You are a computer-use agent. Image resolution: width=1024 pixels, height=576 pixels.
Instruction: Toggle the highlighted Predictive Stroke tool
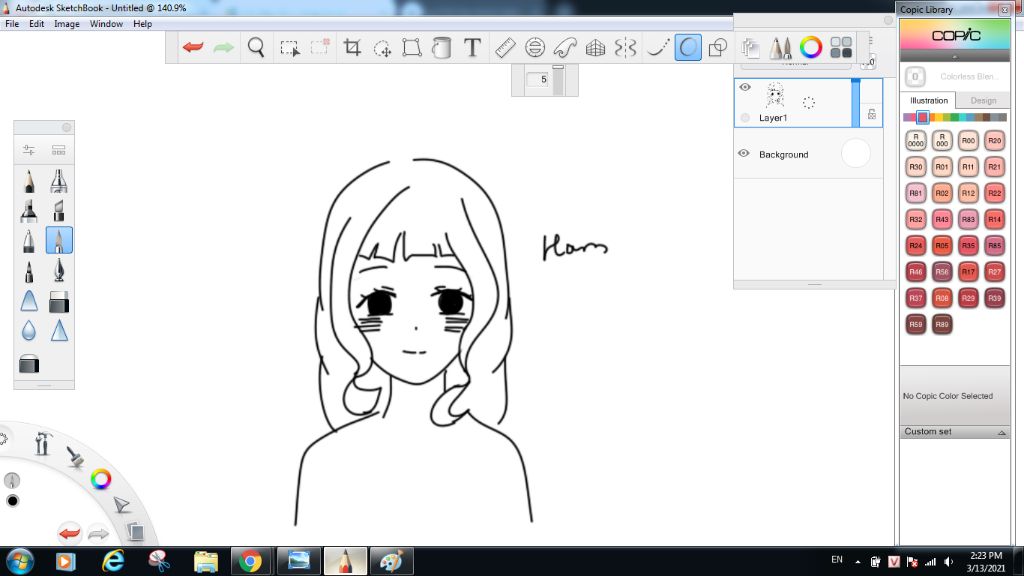[x=688, y=47]
